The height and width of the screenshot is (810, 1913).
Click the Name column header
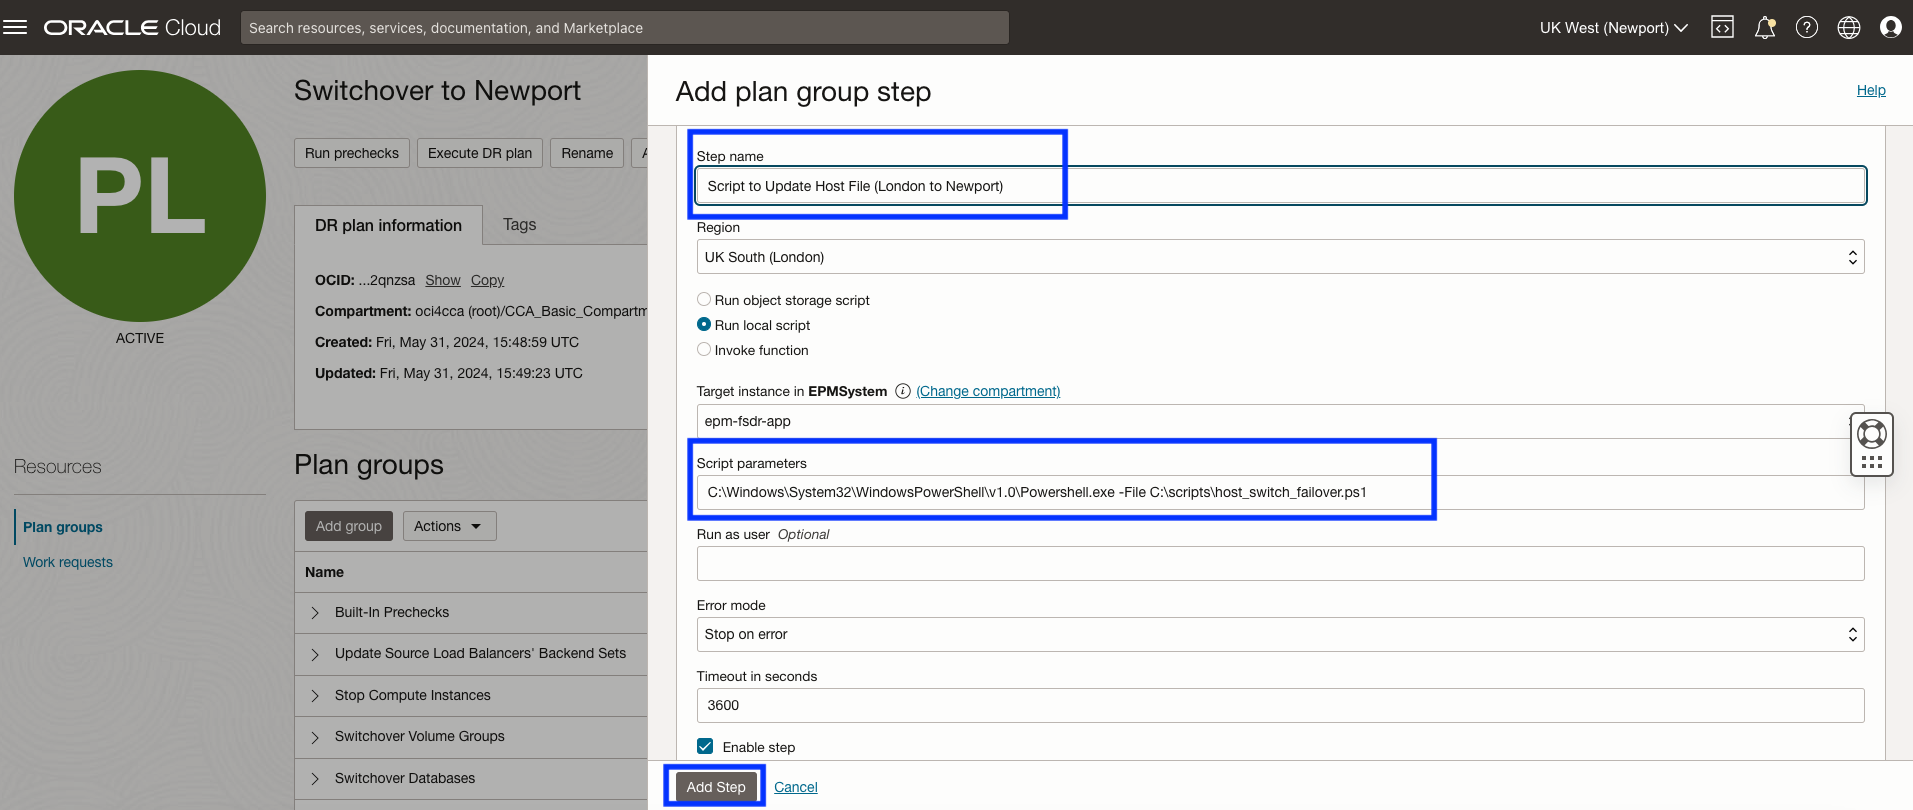coord(324,572)
